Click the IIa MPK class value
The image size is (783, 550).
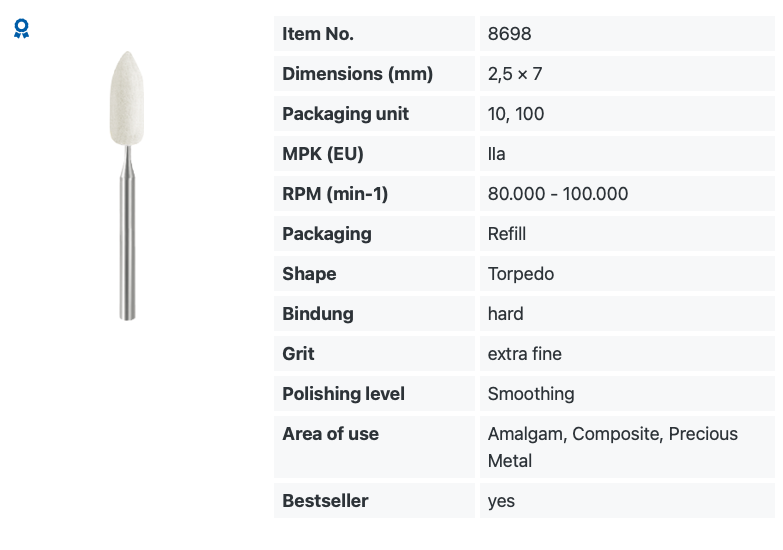496,154
